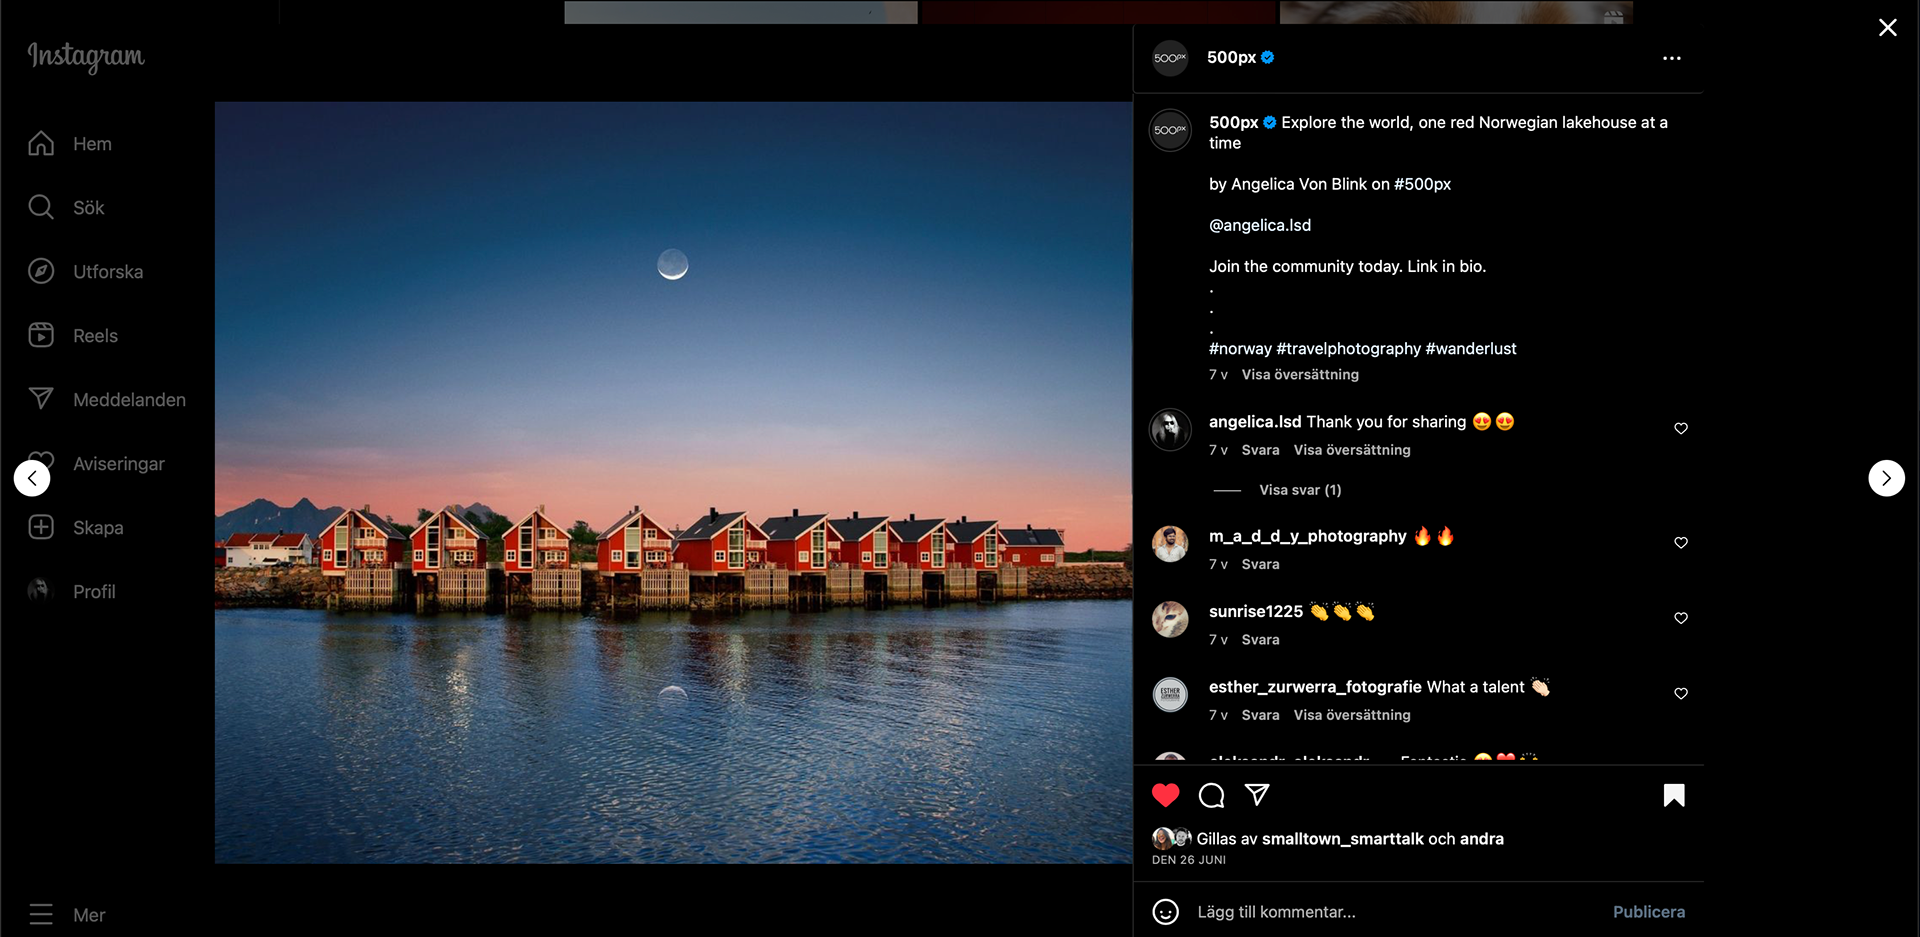Open the 'andra' likes list
This screenshot has width=1920, height=937.
click(1481, 839)
